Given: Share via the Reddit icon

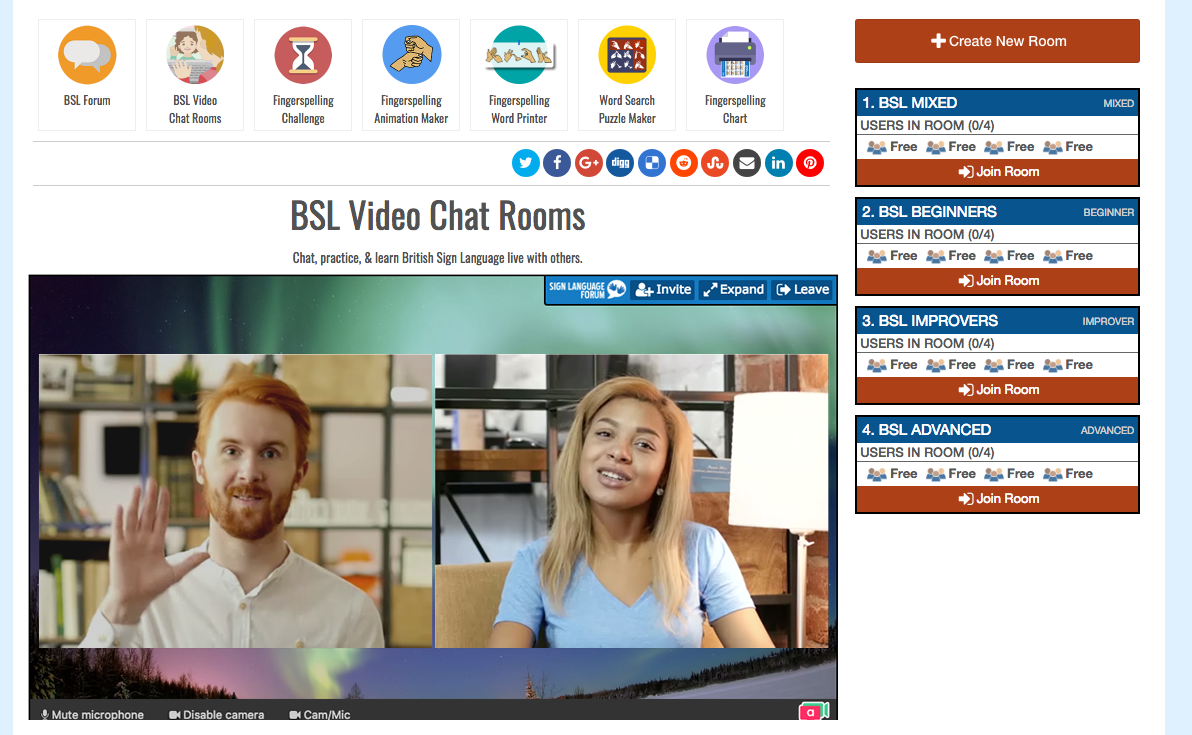Looking at the screenshot, I should coord(684,163).
